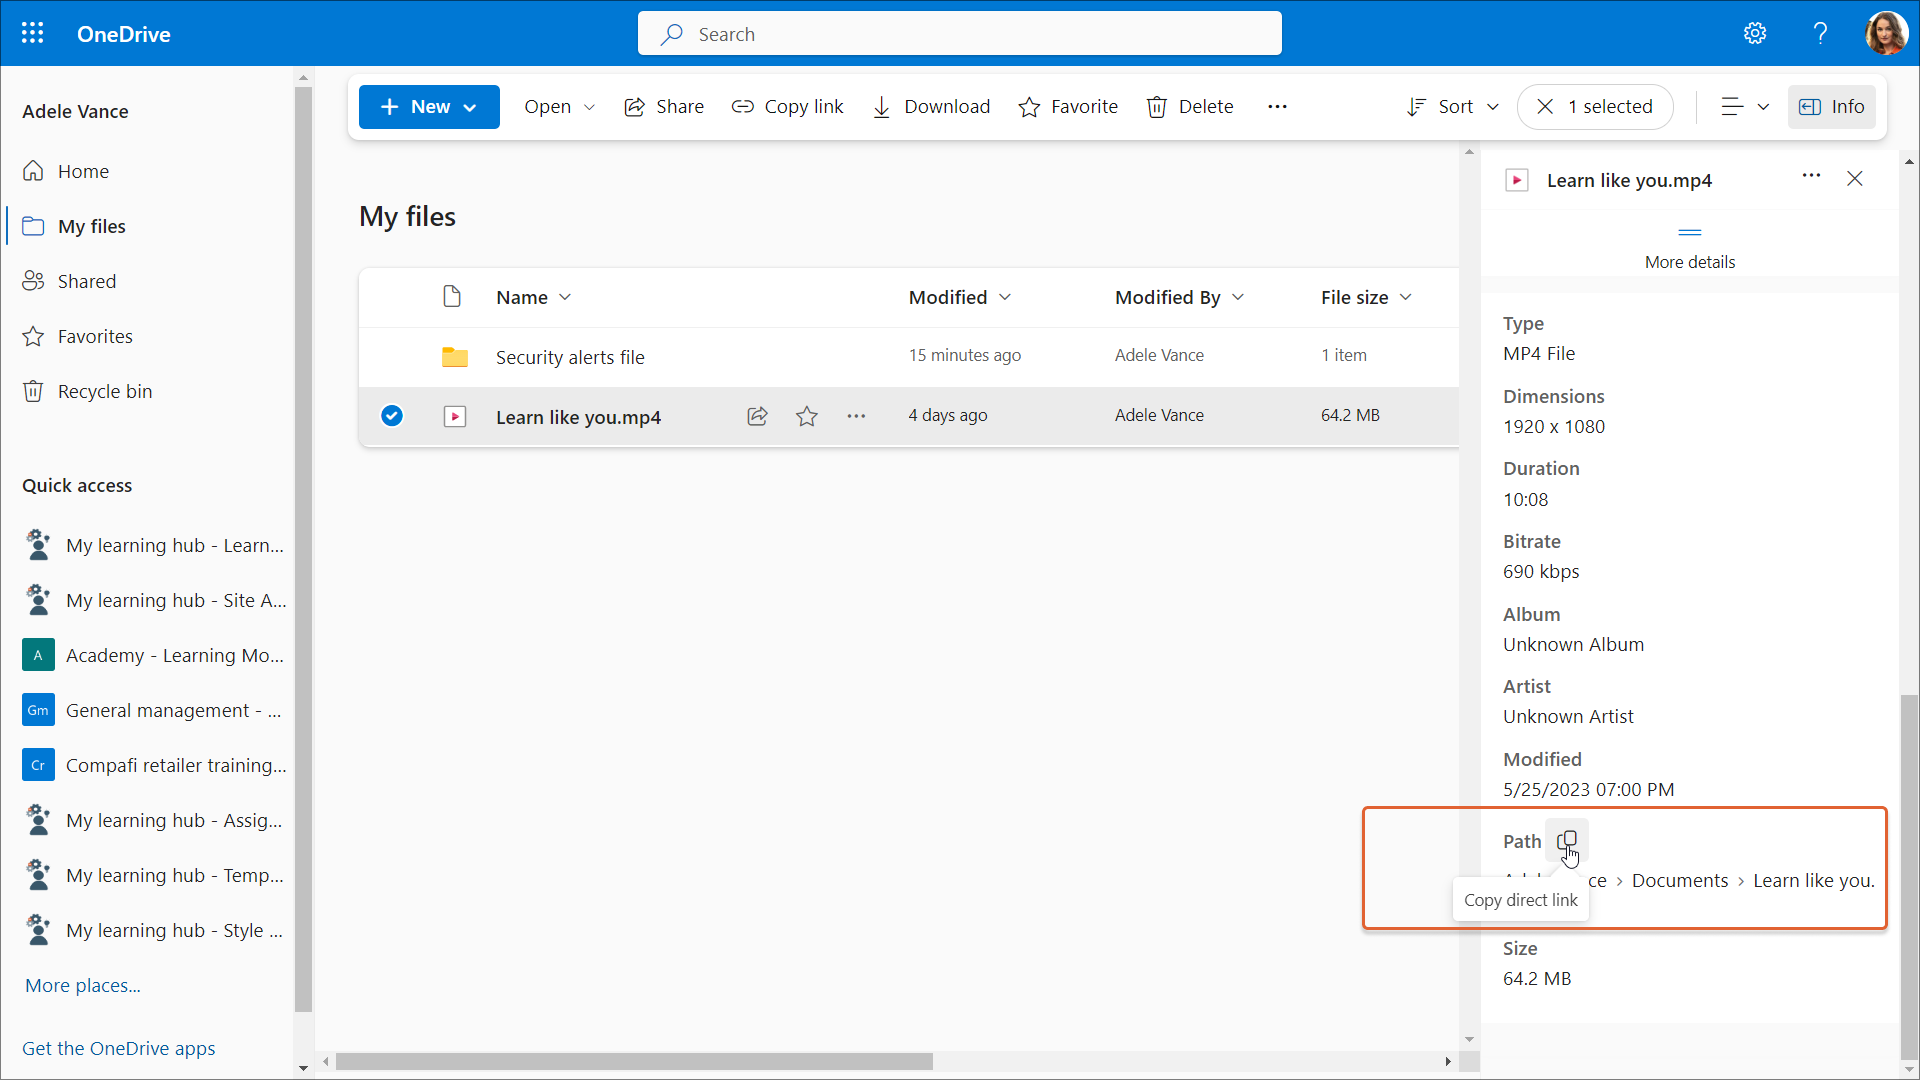
Task: Click Get the OneDrive apps link
Action: click(119, 1048)
